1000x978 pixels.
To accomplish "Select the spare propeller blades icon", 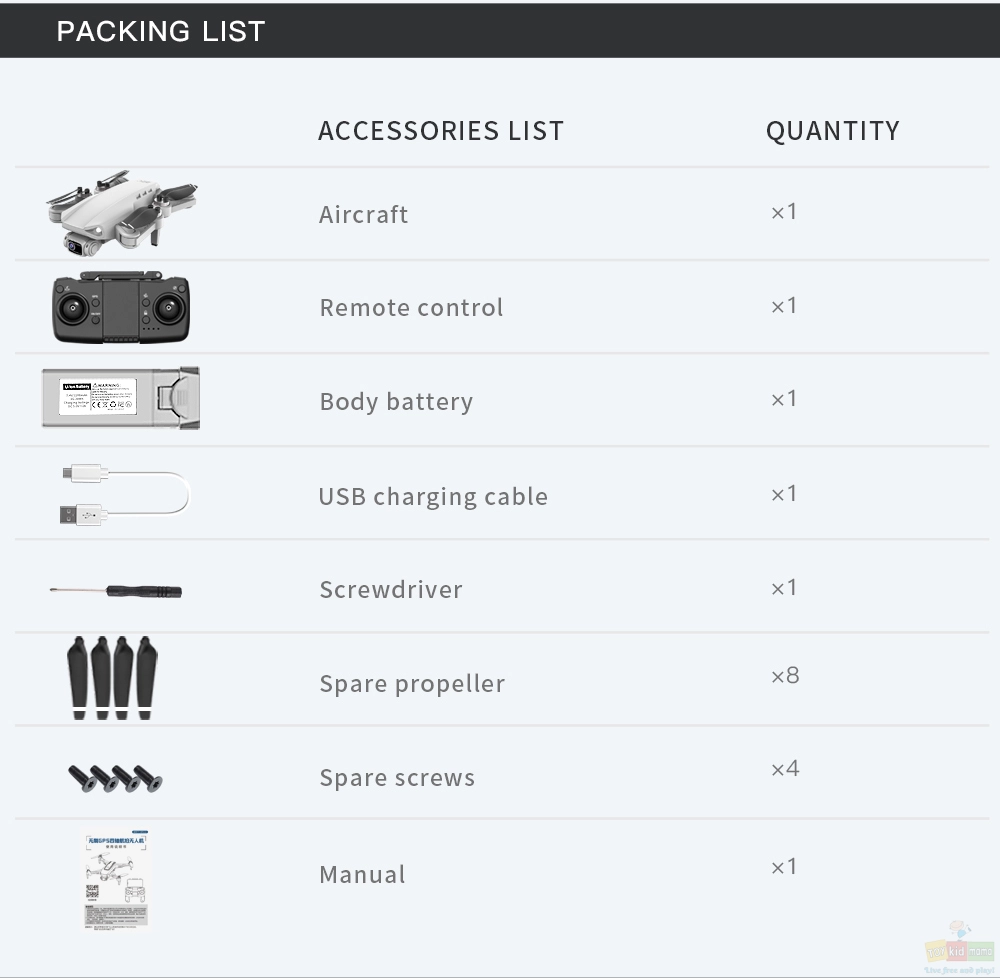I will tap(112, 678).
